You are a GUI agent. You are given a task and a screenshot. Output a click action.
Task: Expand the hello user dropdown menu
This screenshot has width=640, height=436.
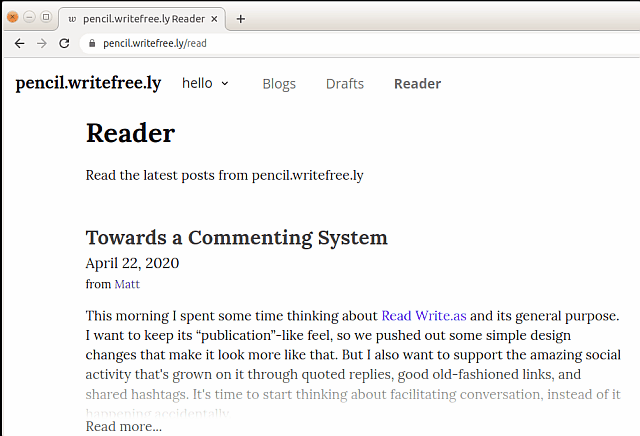click(x=205, y=83)
